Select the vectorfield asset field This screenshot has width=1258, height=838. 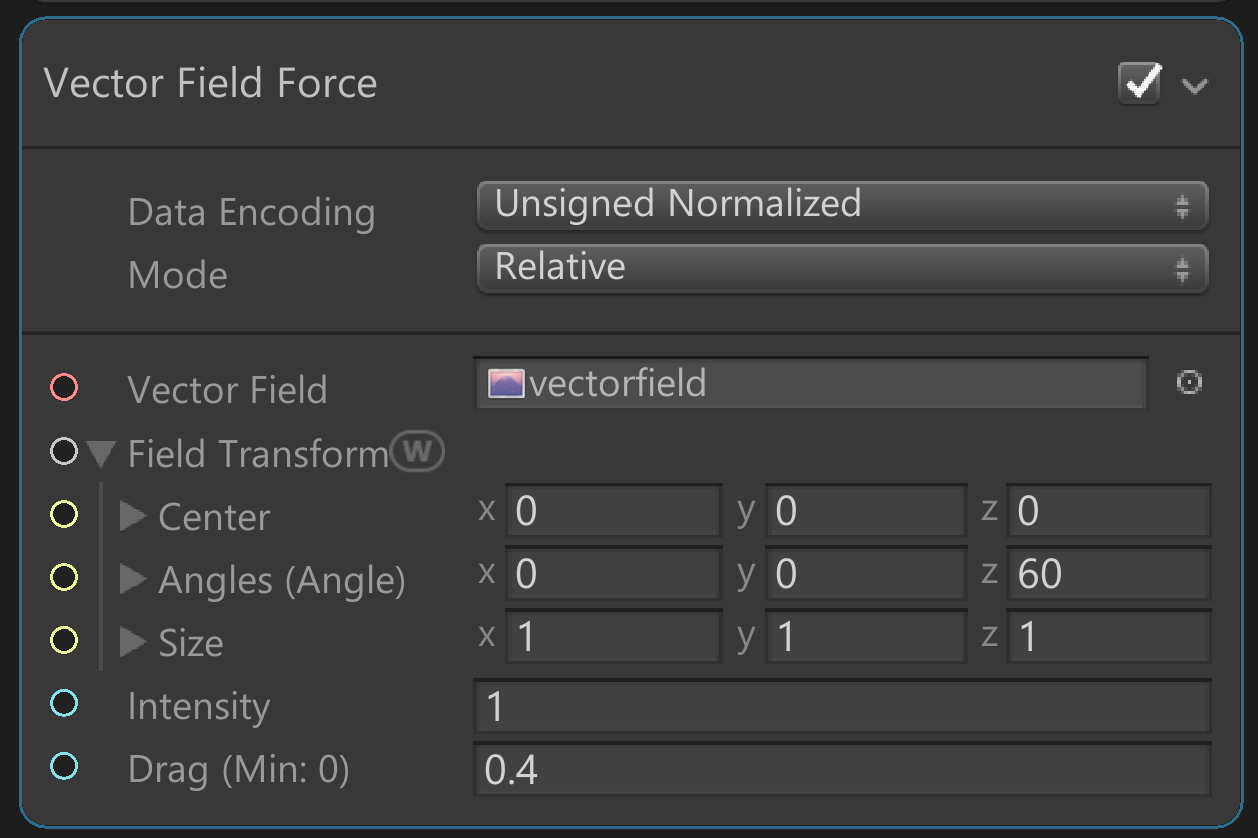coord(810,384)
